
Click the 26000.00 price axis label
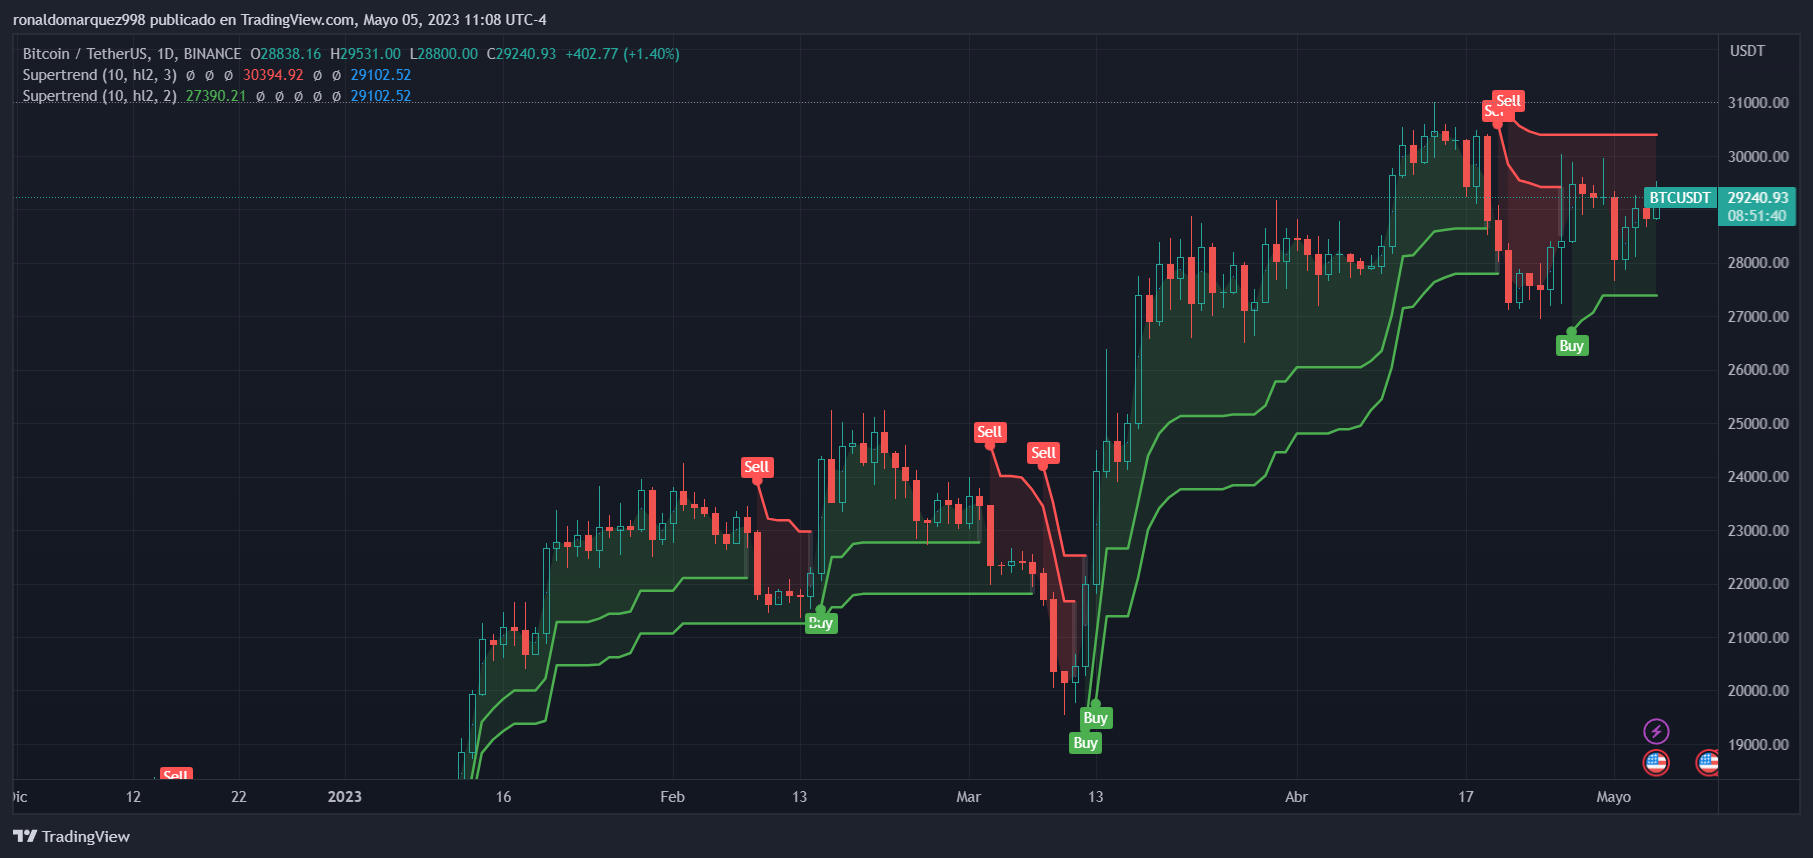coord(1758,370)
